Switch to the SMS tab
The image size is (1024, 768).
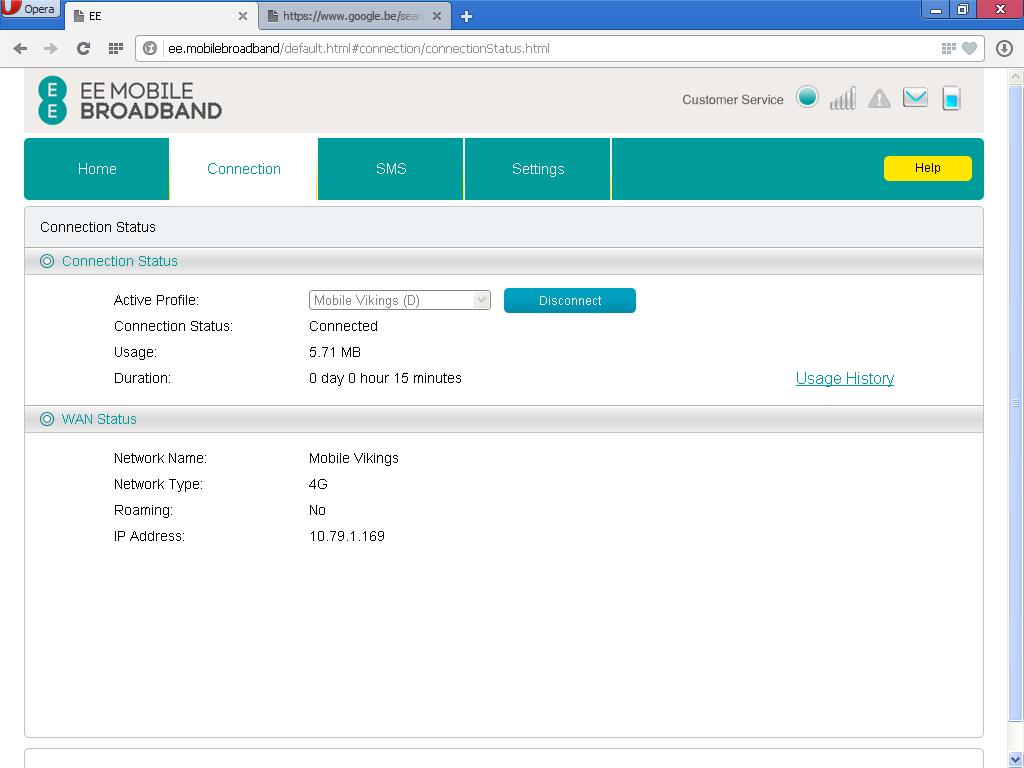point(391,169)
